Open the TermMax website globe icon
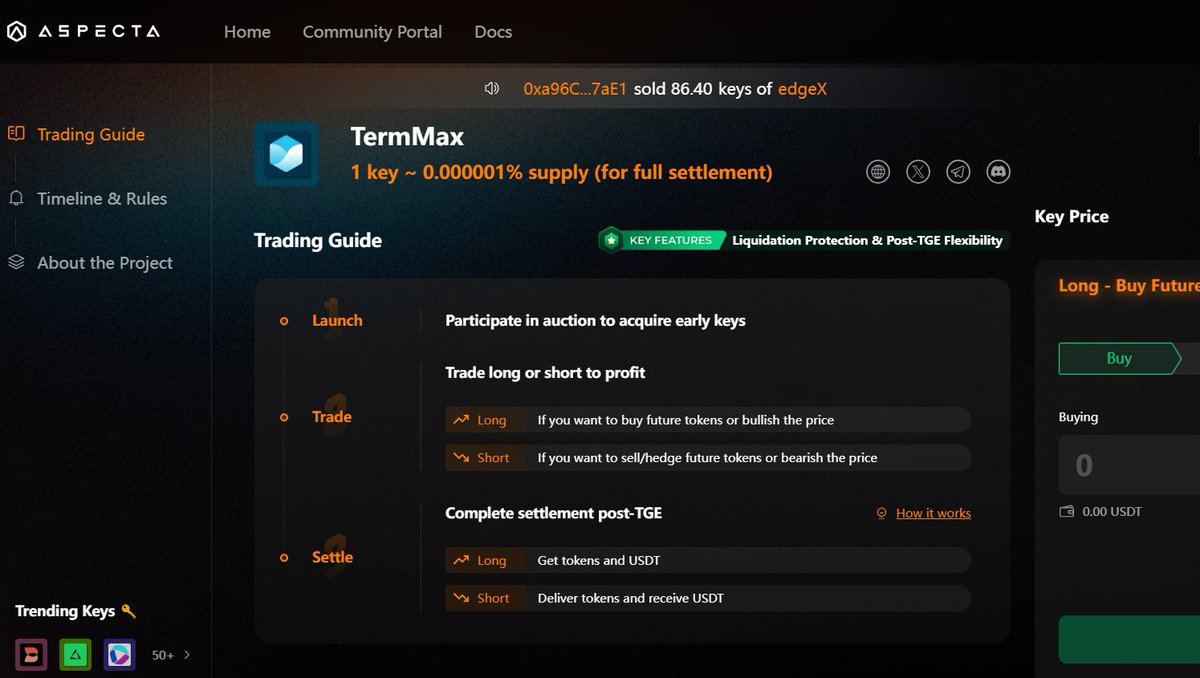1200x678 pixels. [x=878, y=172]
